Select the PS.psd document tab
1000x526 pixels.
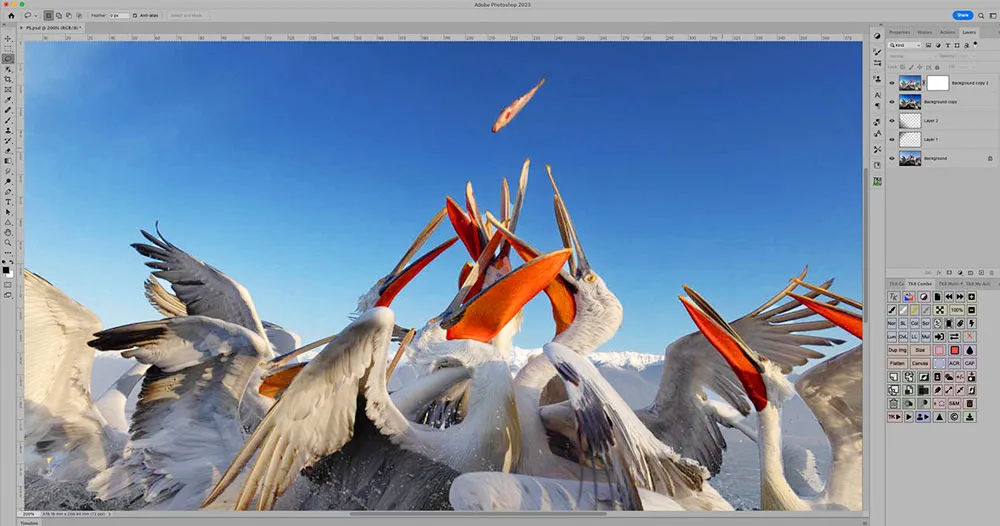point(51,28)
